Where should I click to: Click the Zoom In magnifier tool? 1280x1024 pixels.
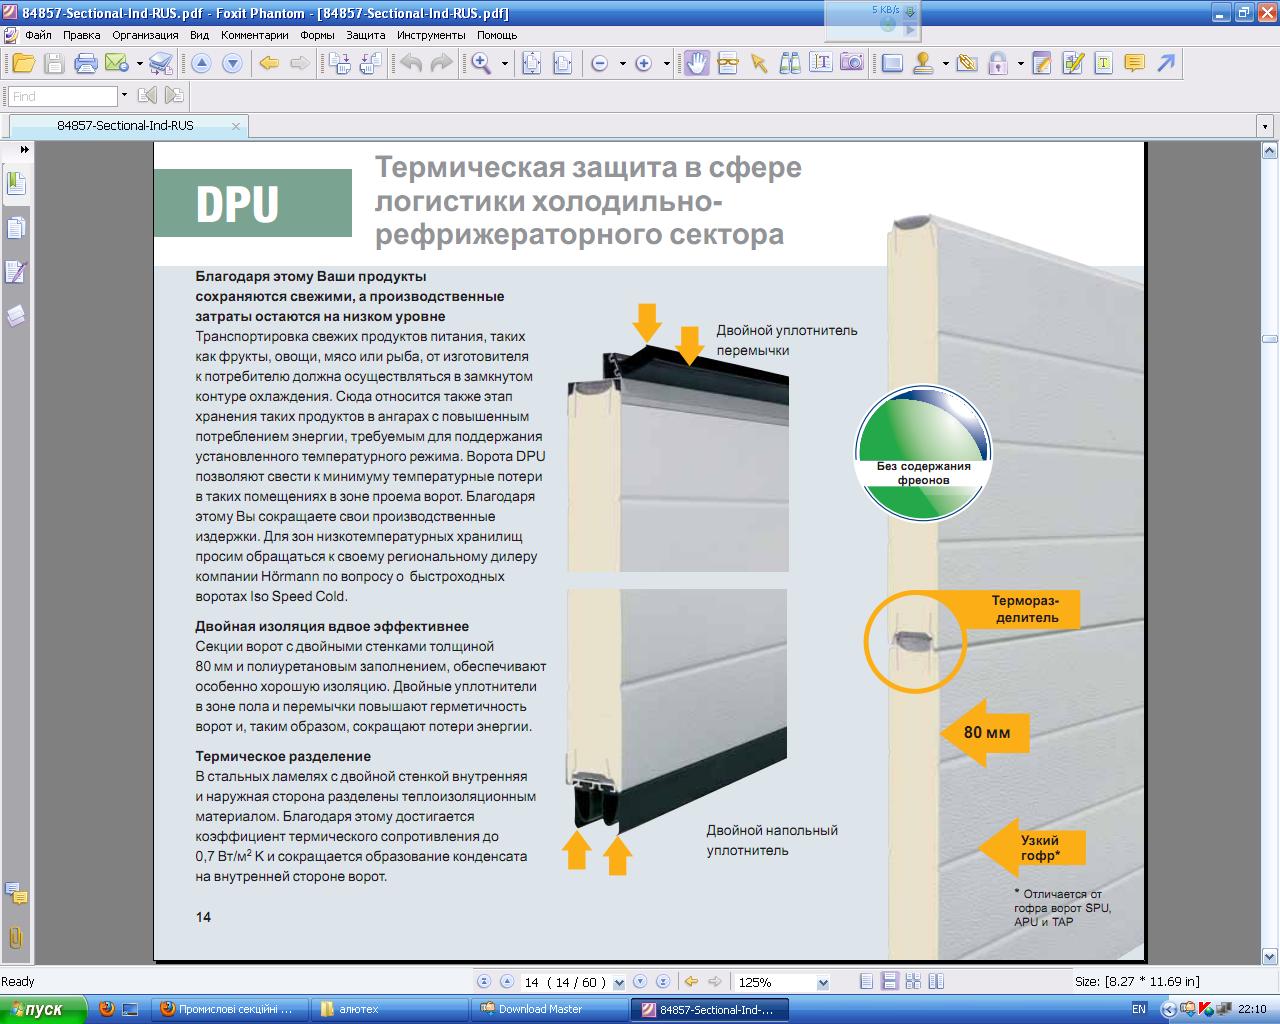481,64
